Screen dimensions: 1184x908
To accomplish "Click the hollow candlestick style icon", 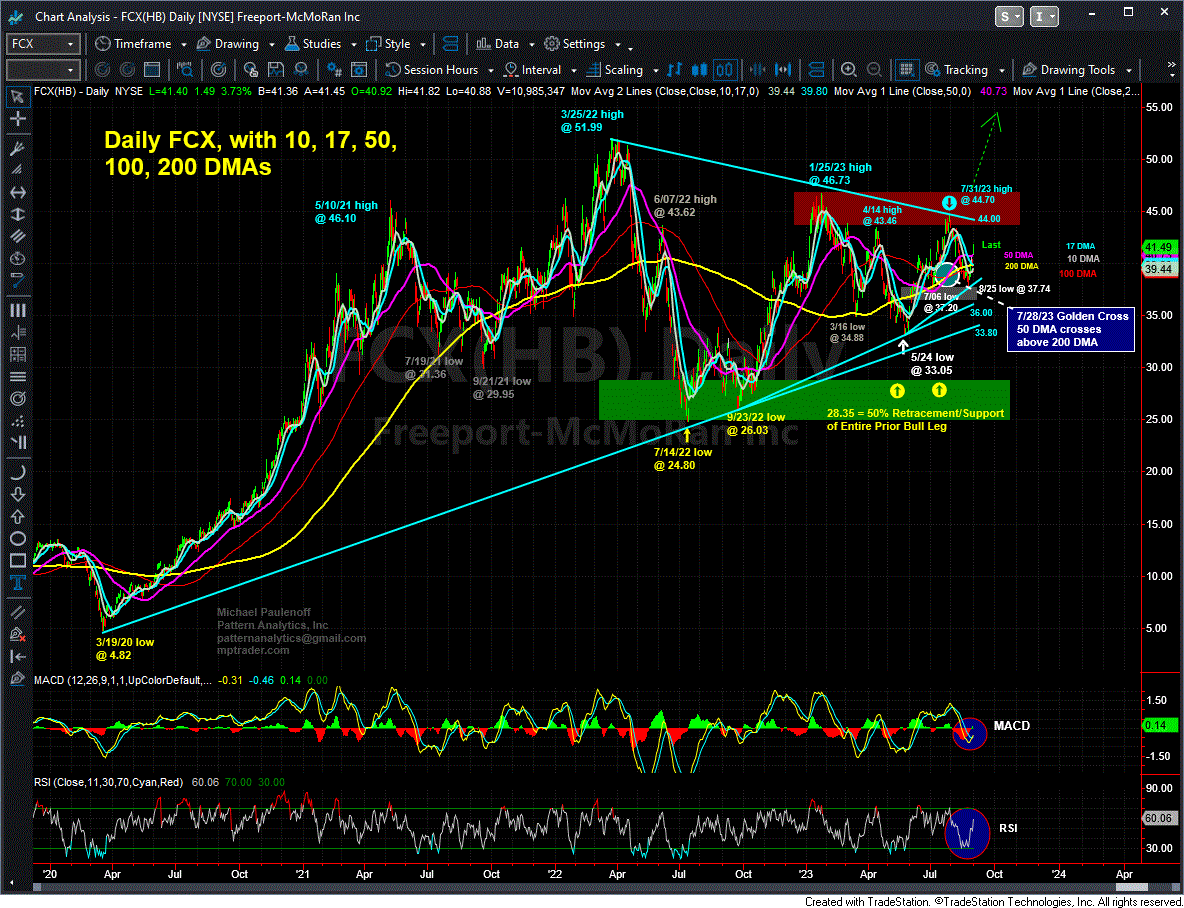I will [x=725, y=70].
